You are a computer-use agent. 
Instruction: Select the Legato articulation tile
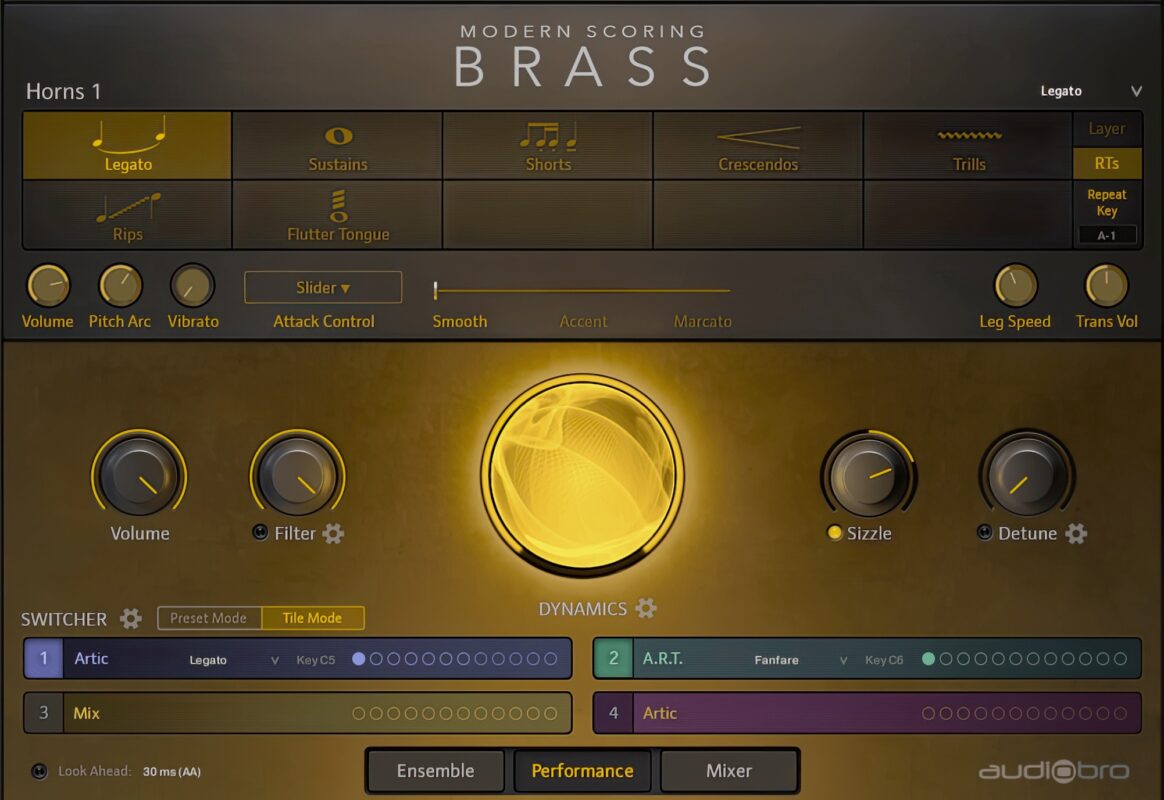128,145
